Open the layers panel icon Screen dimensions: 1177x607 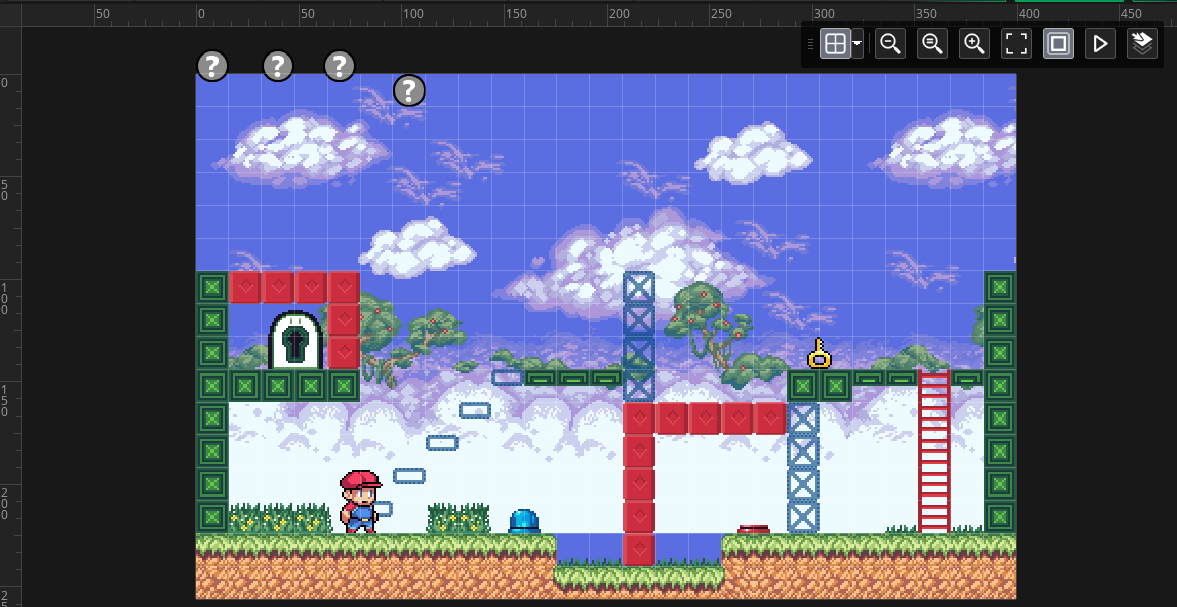[1142, 44]
